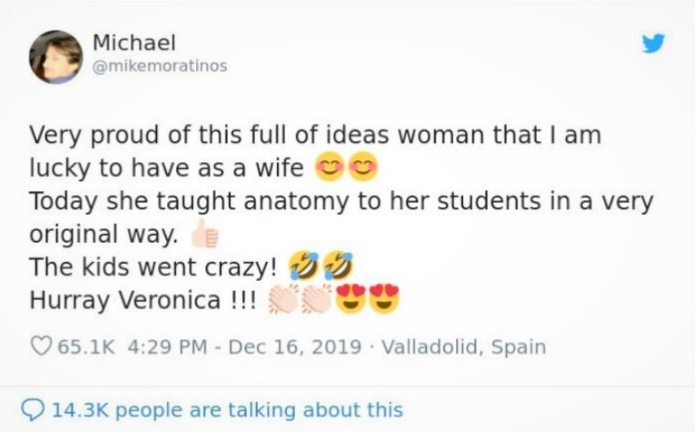Click the first blushing smile emoji after 'wife'

coord(328,165)
